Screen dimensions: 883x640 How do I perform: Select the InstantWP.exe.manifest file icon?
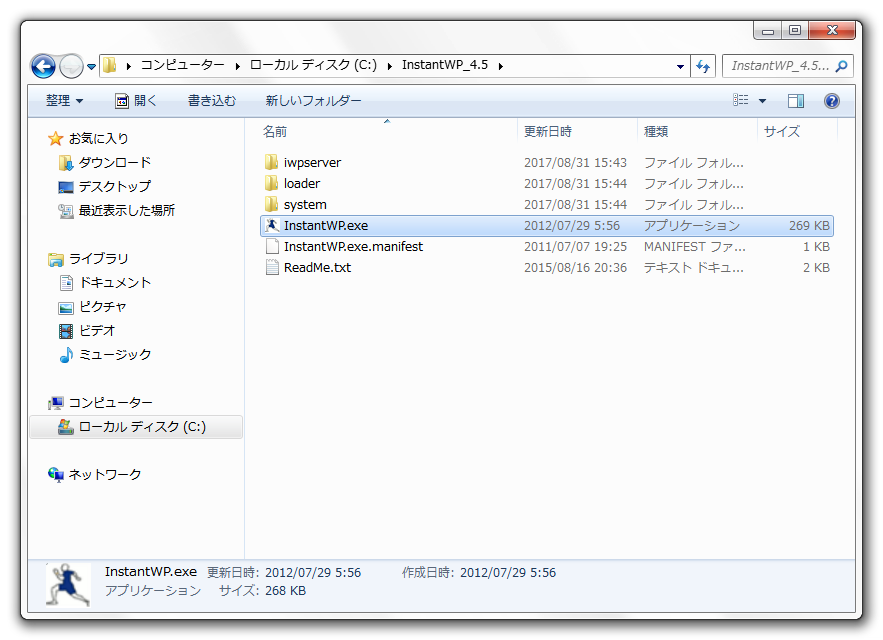tap(272, 246)
